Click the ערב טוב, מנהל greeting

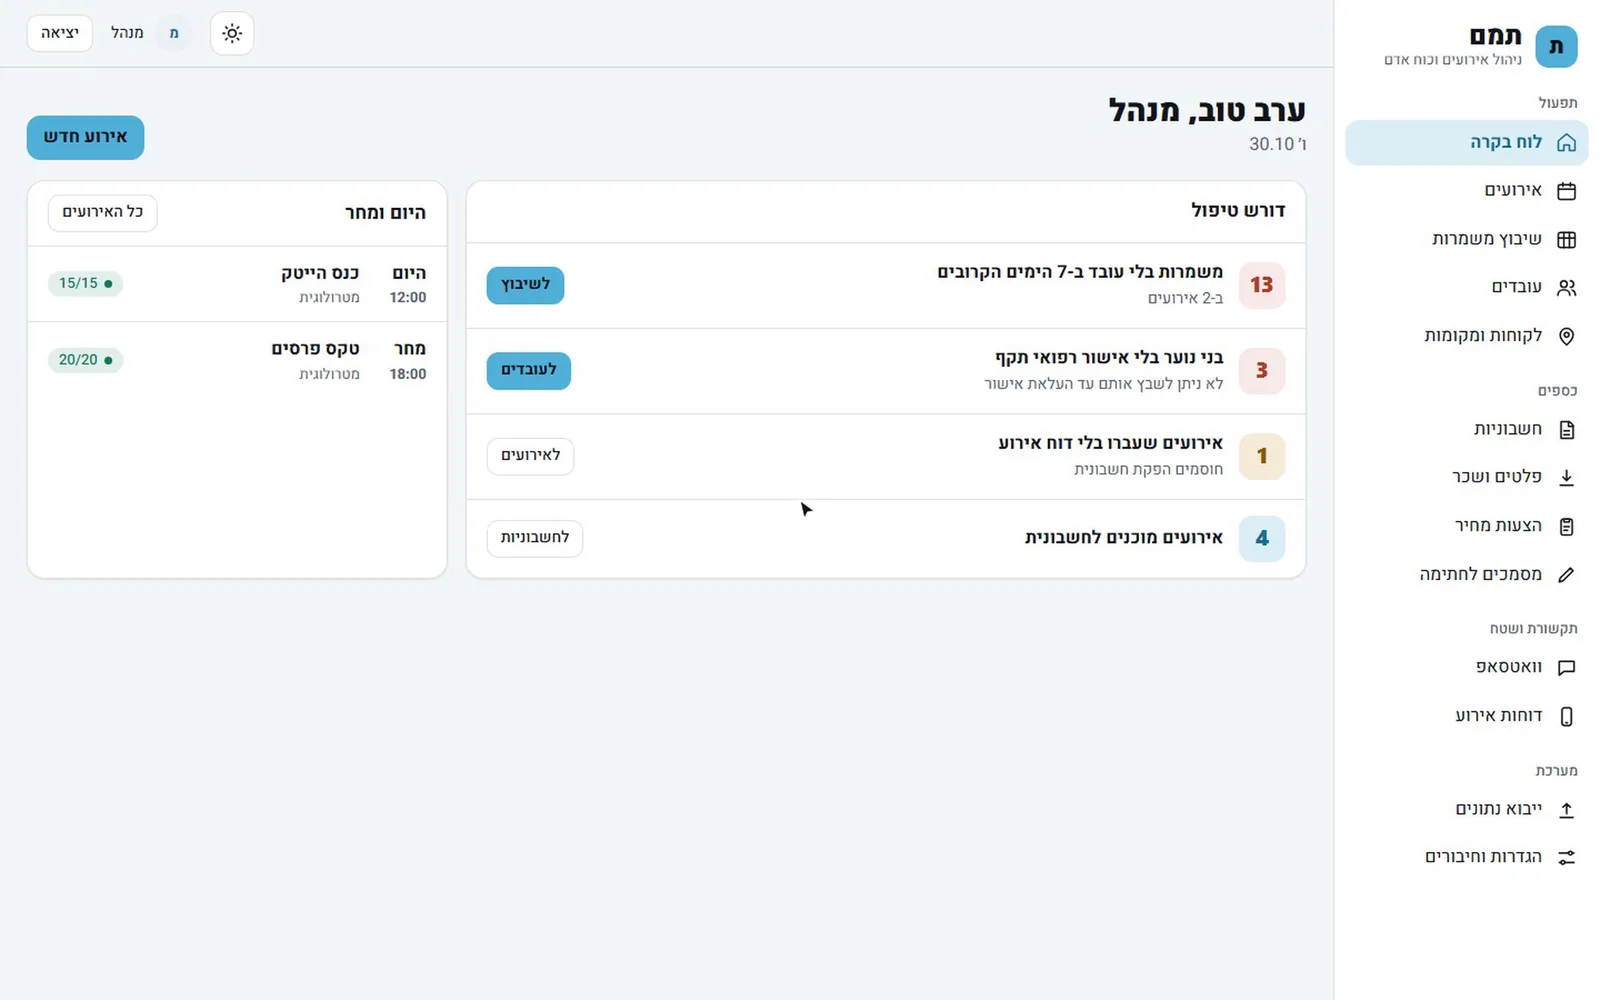[x=1207, y=110]
